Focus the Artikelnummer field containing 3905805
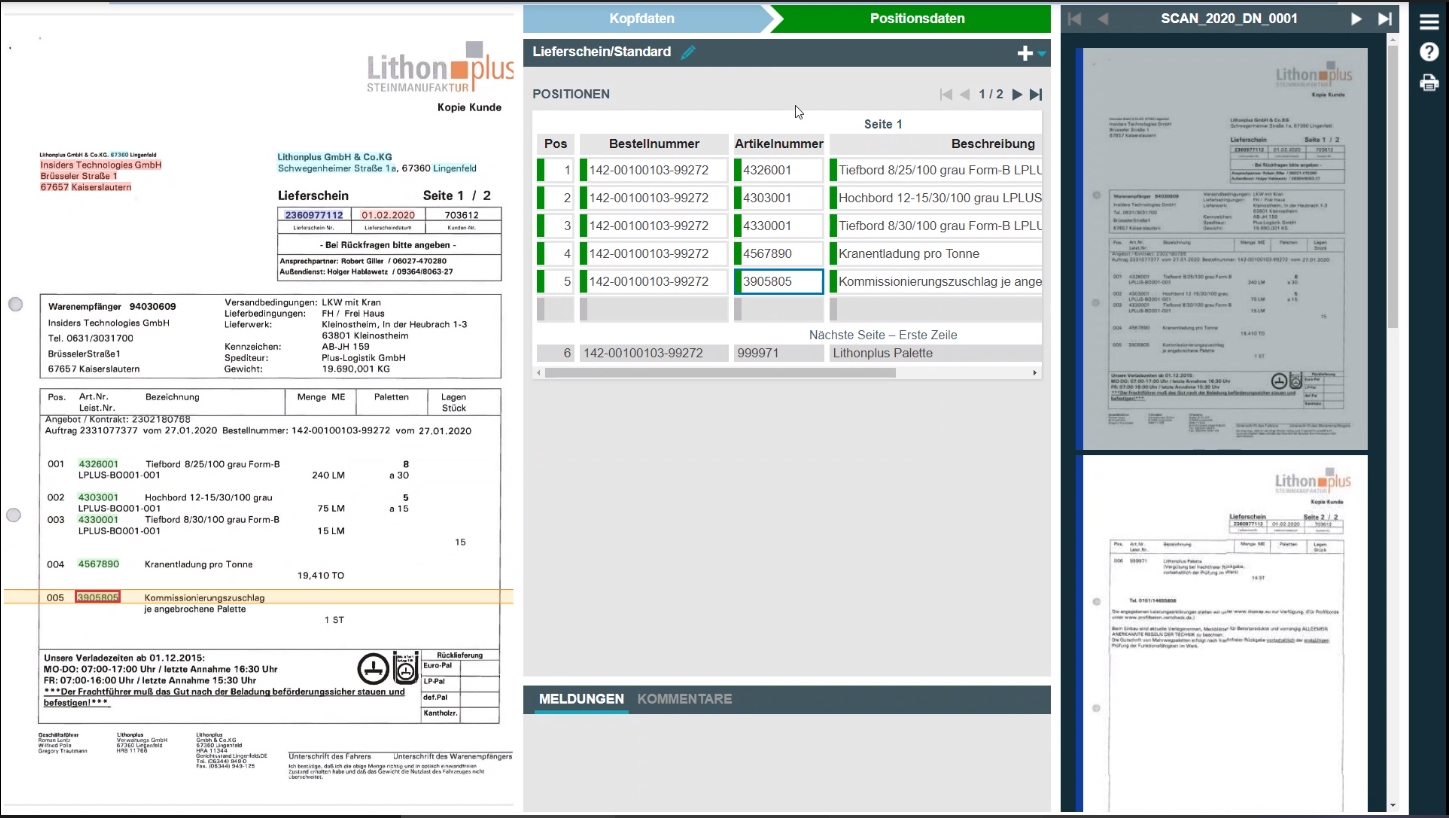This screenshot has width=1449, height=818. point(779,282)
